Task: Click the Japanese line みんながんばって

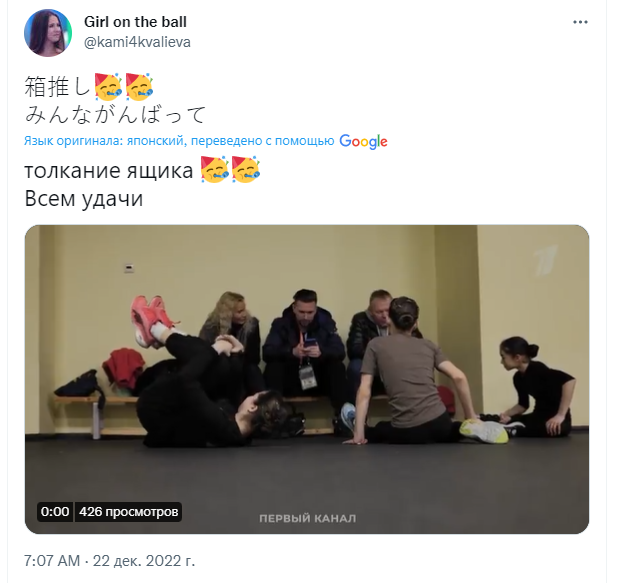Action: (115, 115)
